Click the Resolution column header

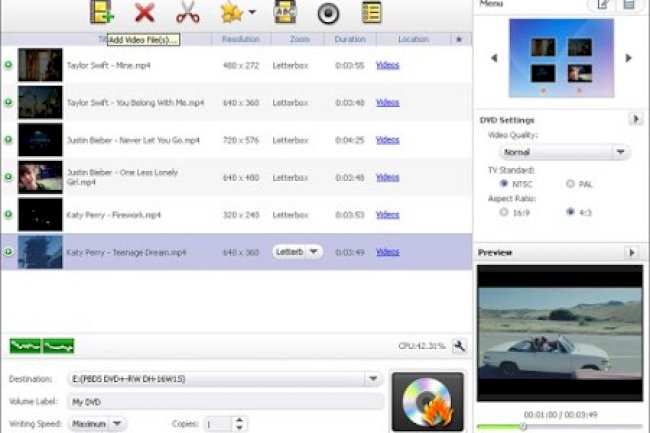point(241,39)
